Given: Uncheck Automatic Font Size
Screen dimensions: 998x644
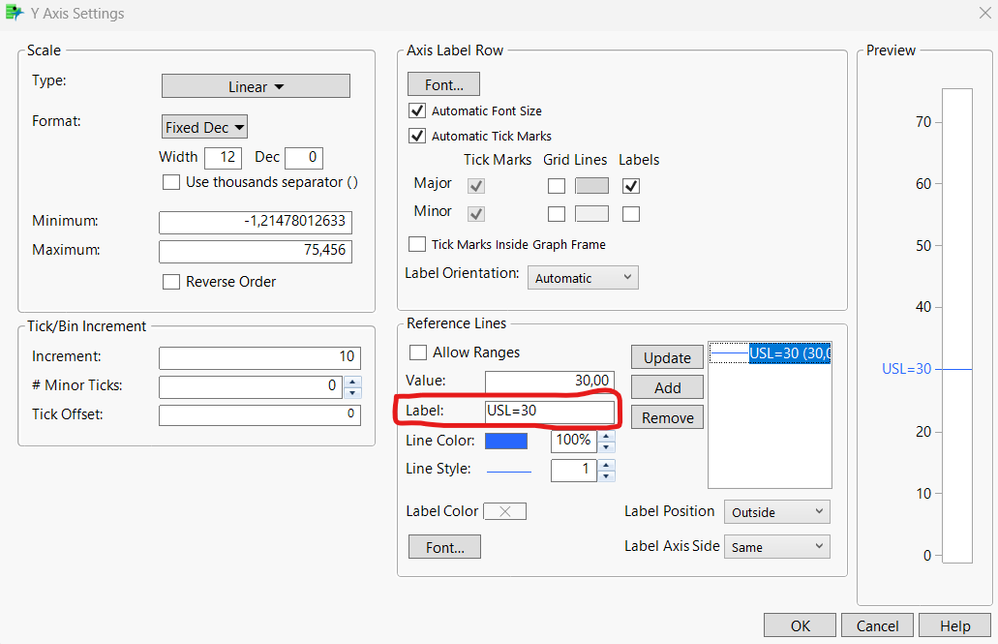Looking at the screenshot, I should pos(417,111).
